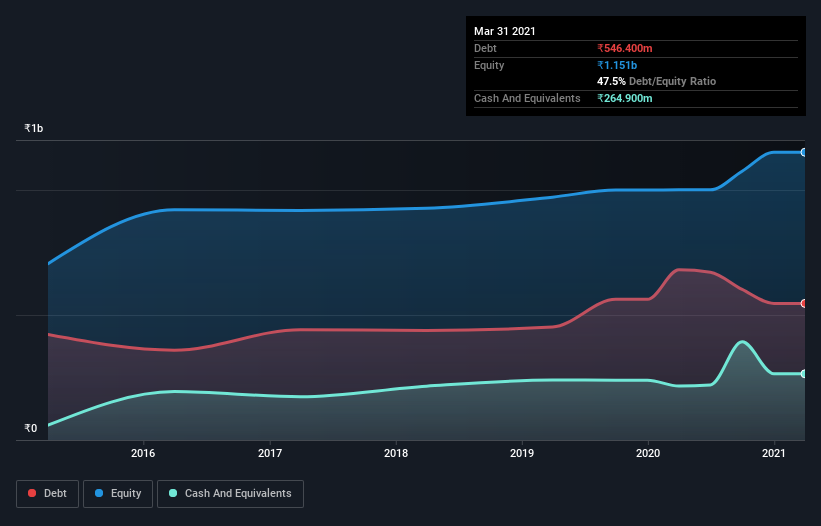Select the Debt endpoint marker on chart

[804, 304]
